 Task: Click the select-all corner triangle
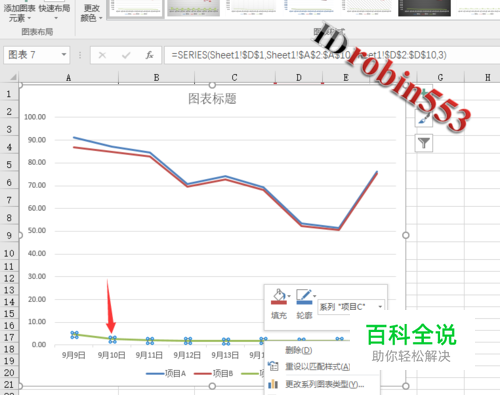12,77
